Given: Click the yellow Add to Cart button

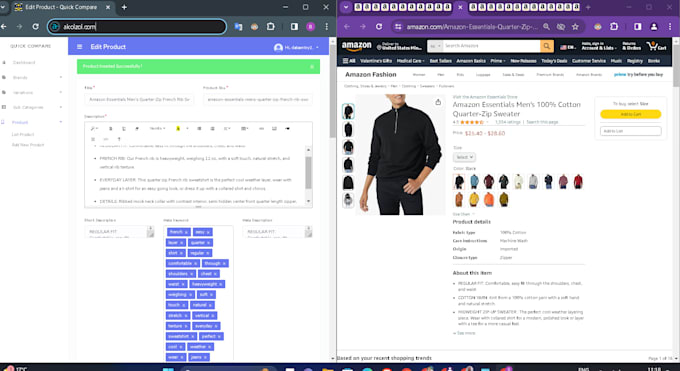Looking at the screenshot, I should pyautogui.click(x=631, y=114).
